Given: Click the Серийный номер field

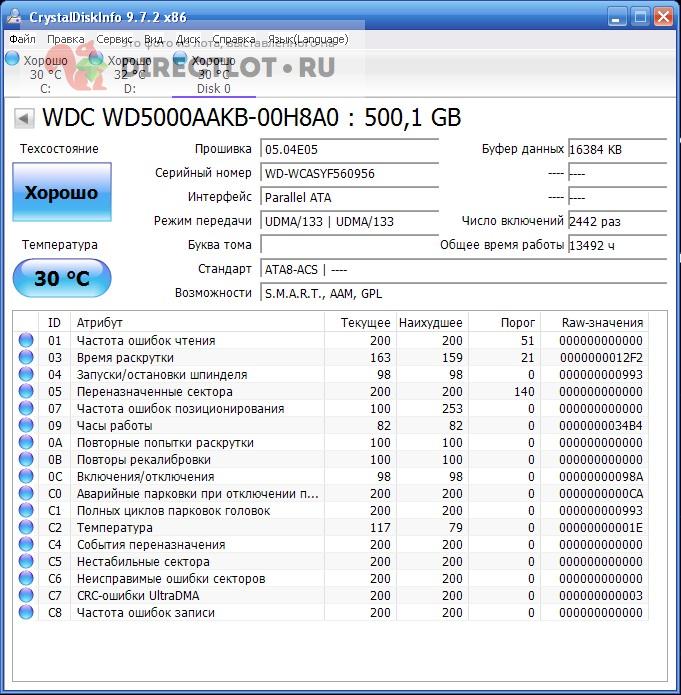Looking at the screenshot, I should pyautogui.click(x=349, y=174).
